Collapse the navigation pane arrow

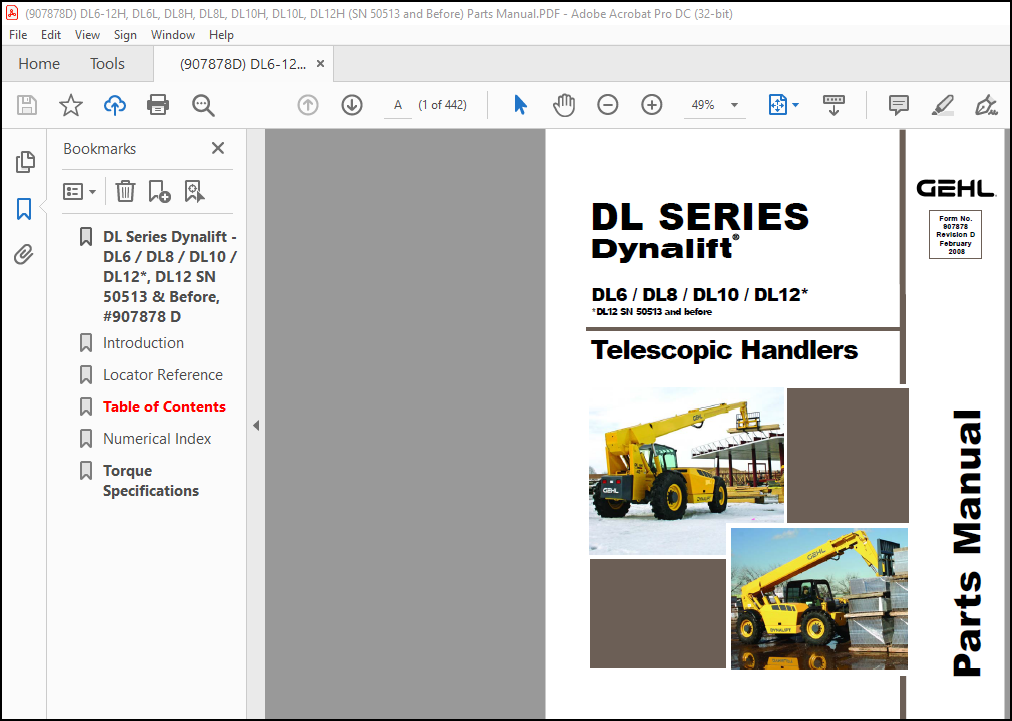click(x=256, y=425)
